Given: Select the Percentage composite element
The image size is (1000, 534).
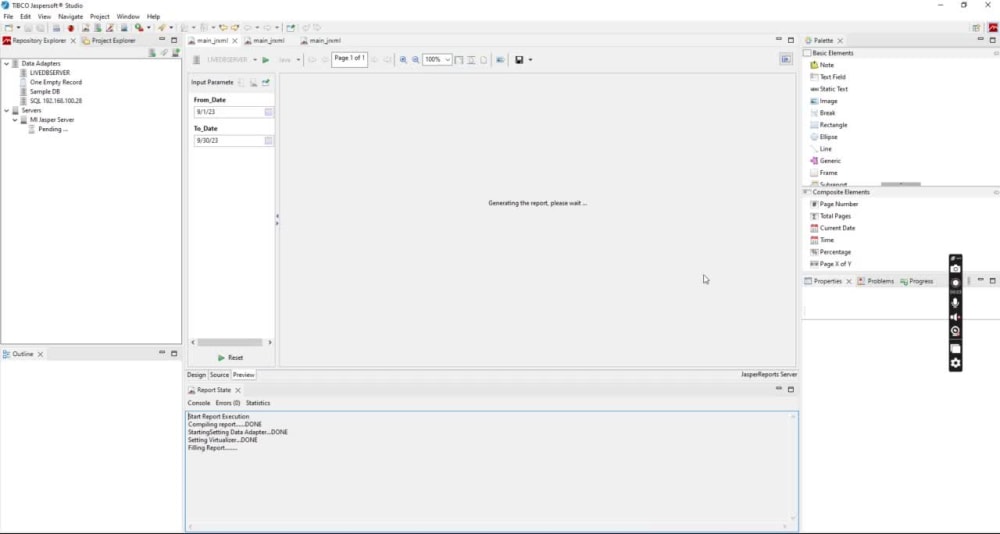Looking at the screenshot, I should pos(830,252).
